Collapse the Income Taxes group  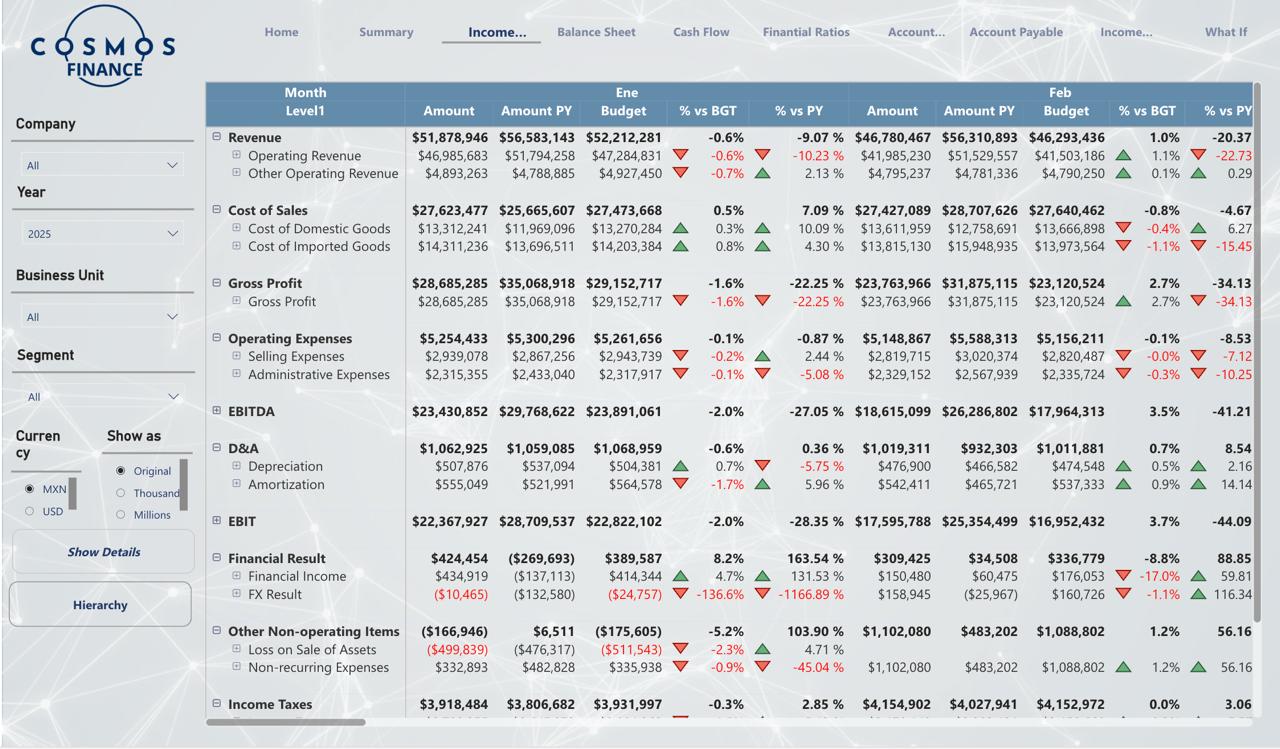[217, 704]
